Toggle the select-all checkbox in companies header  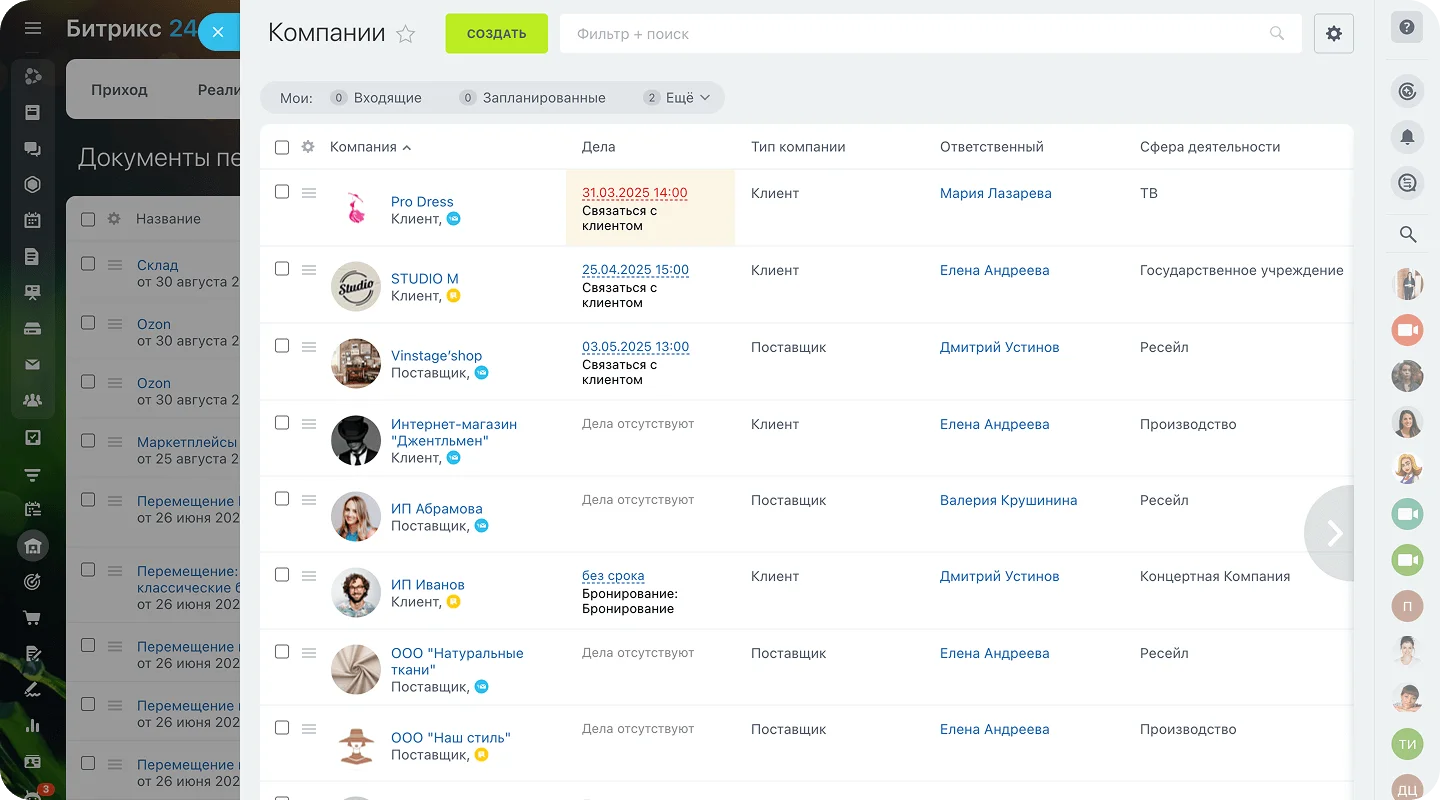[x=282, y=147]
